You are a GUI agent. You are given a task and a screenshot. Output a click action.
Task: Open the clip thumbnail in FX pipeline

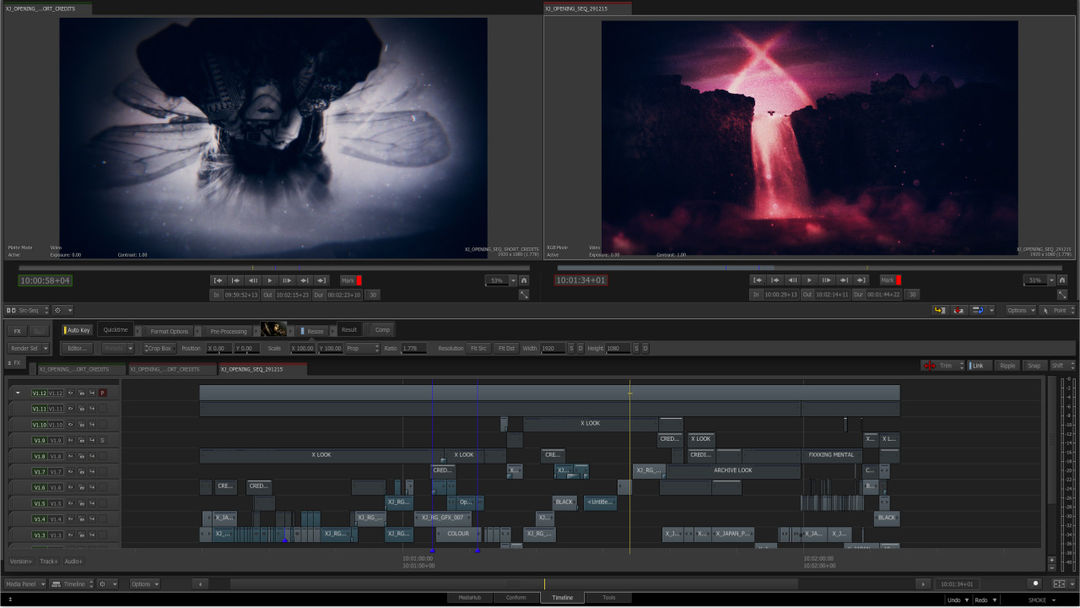(273, 330)
